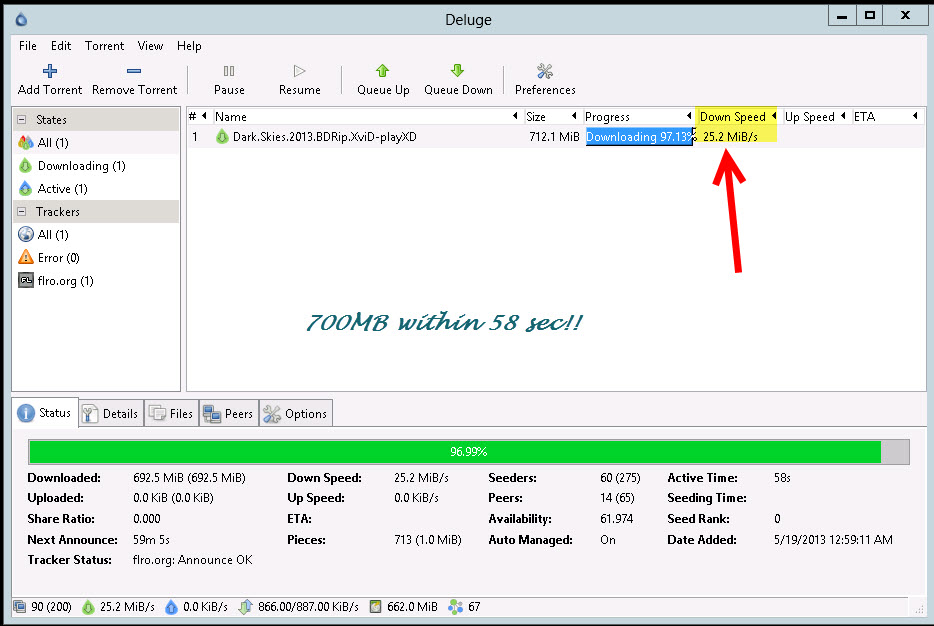Click the download speed icon in status bar
934x626 pixels.
[x=88, y=607]
